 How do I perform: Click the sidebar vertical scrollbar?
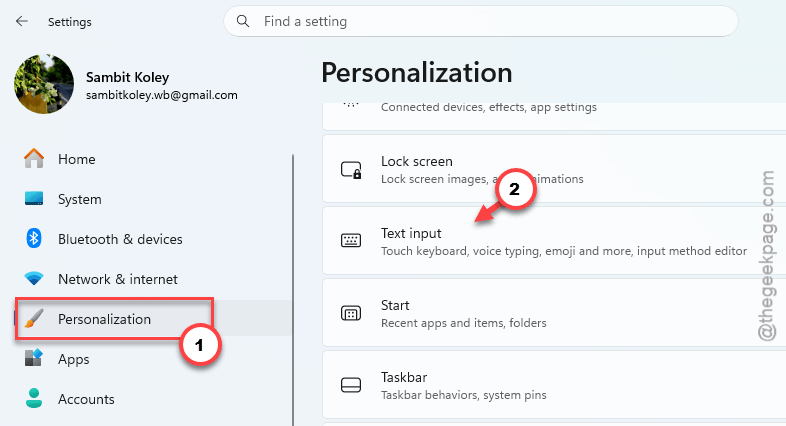pyautogui.click(x=293, y=290)
